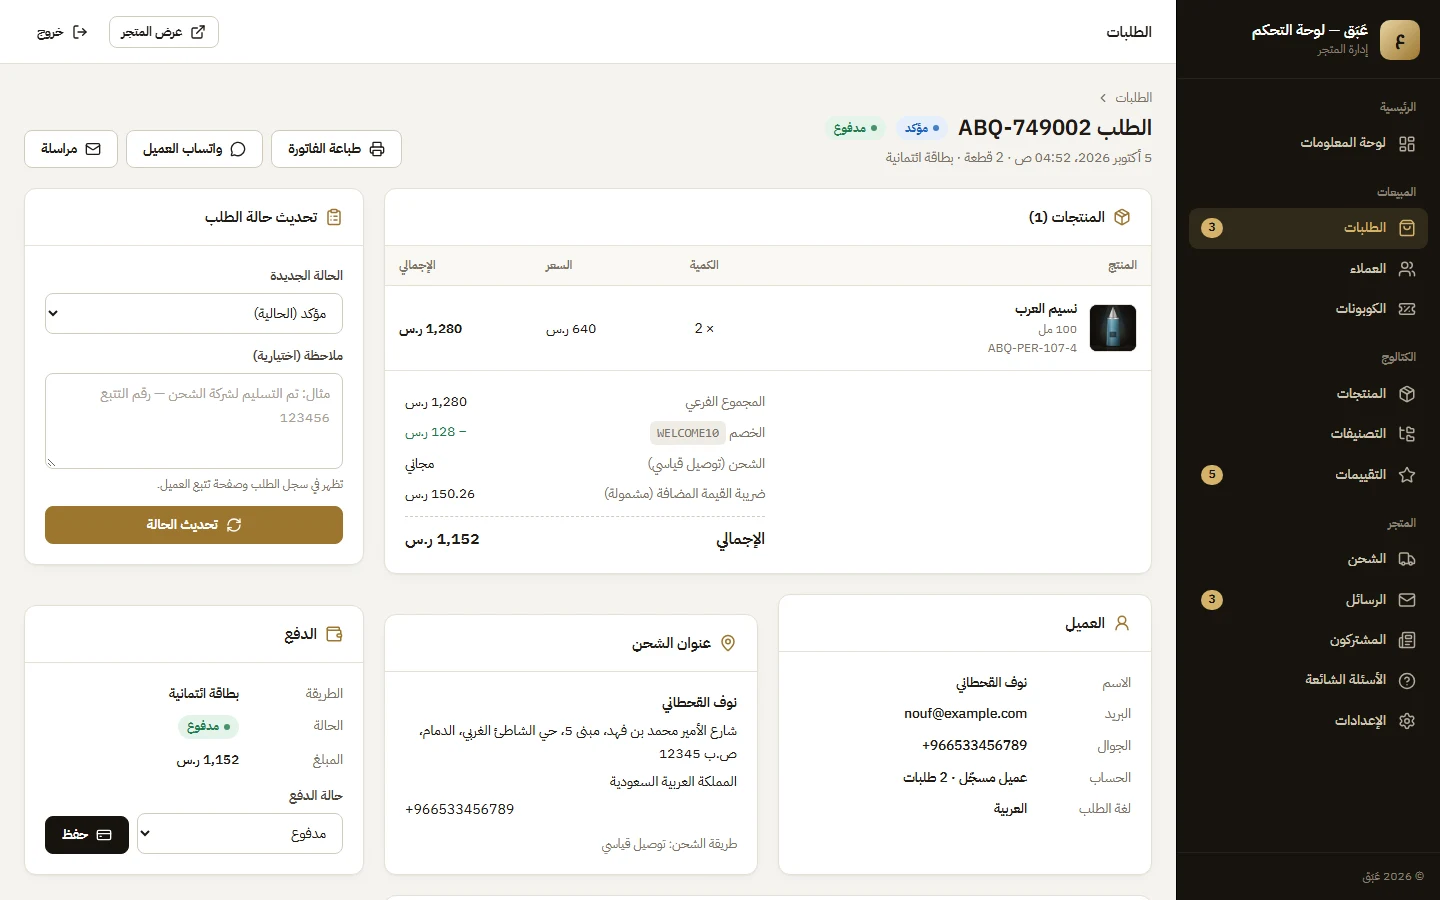Click the التقييمات star icon

[1407, 475]
